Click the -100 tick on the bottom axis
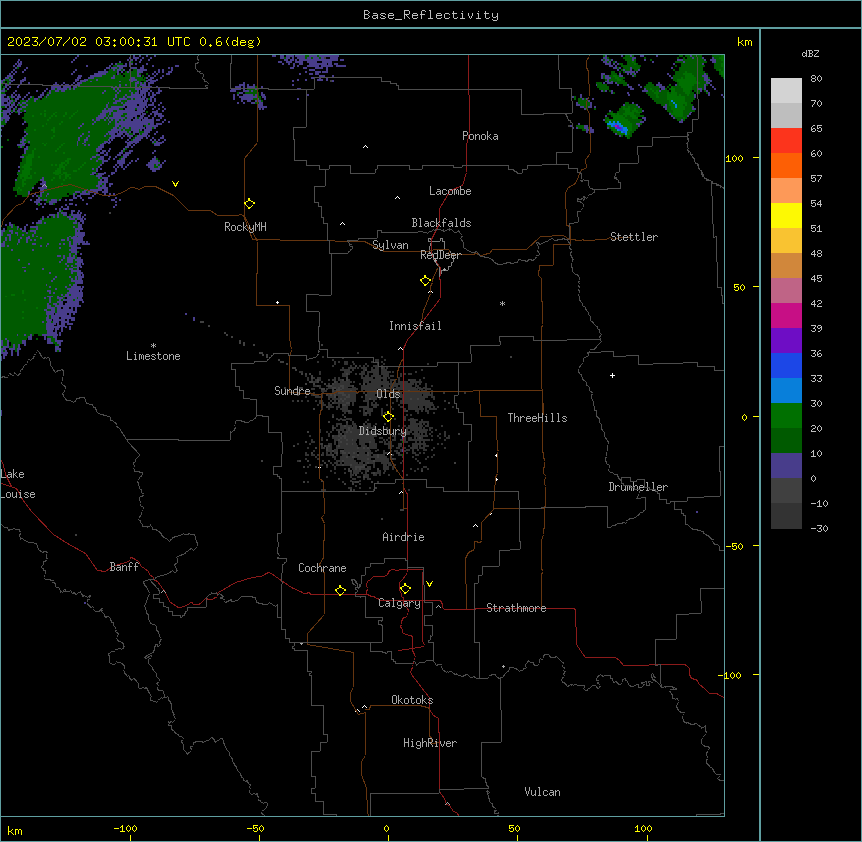 click(x=125, y=828)
